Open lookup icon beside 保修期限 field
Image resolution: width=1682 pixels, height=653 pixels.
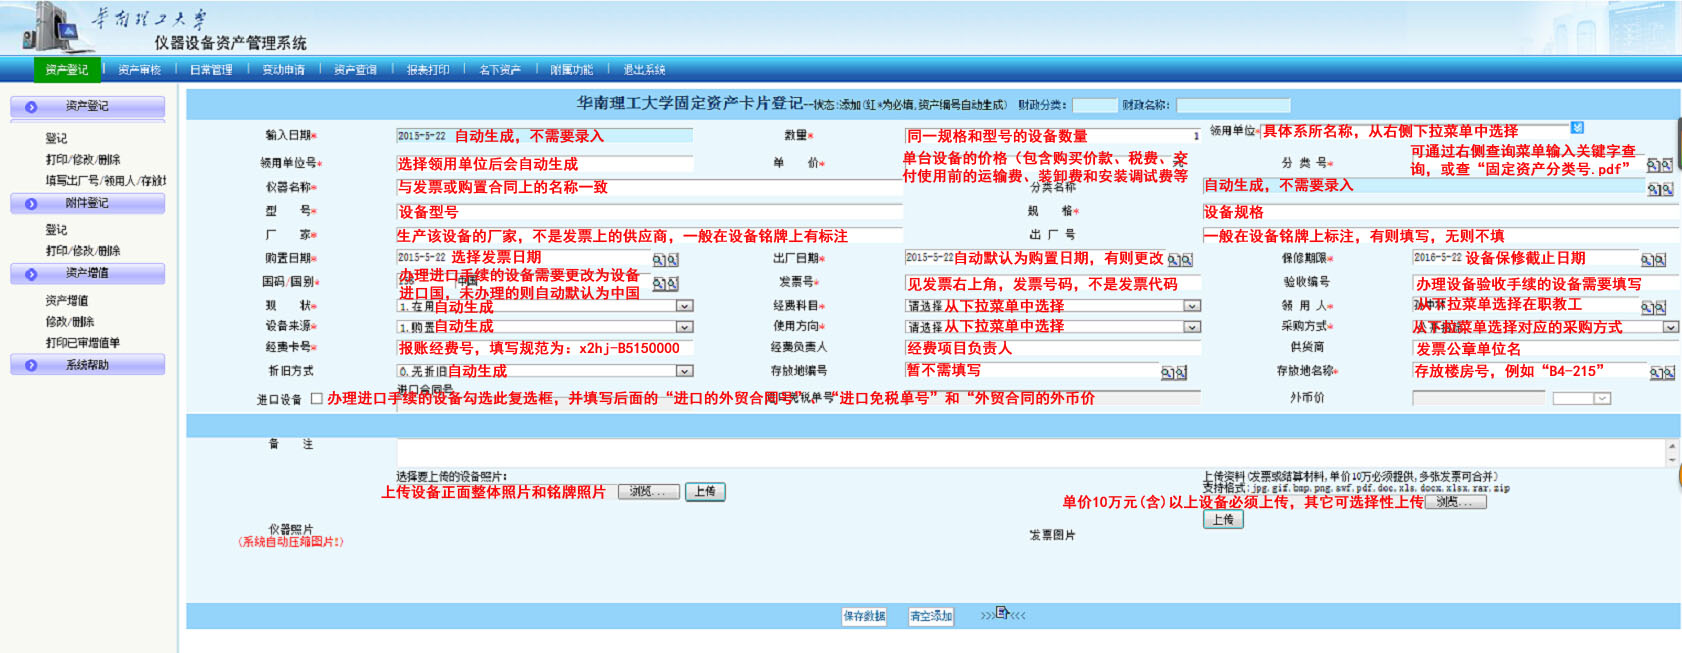(x=1653, y=260)
